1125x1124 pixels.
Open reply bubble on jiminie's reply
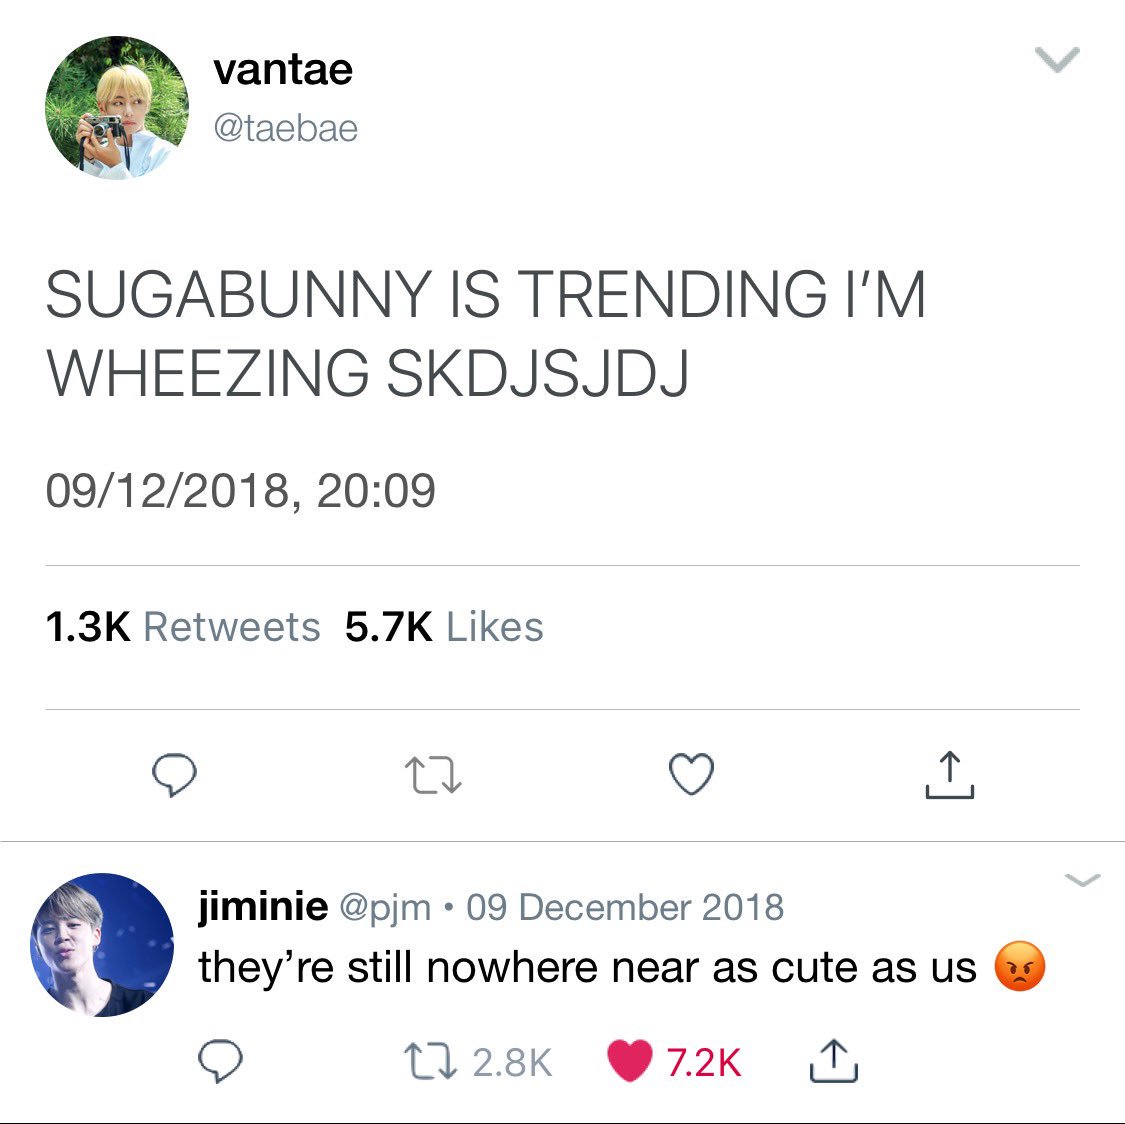tap(220, 1060)
